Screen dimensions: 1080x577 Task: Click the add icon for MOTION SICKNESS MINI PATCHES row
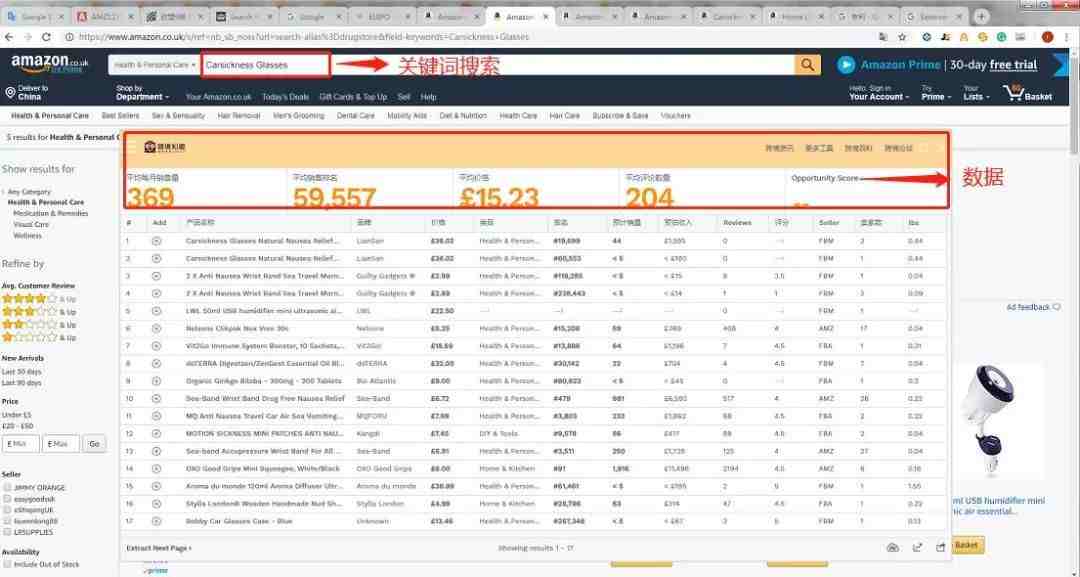(156, 434)
